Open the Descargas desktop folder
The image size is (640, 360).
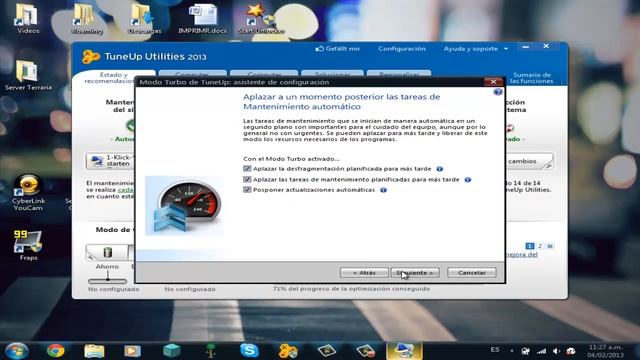[x=144, y=18]
